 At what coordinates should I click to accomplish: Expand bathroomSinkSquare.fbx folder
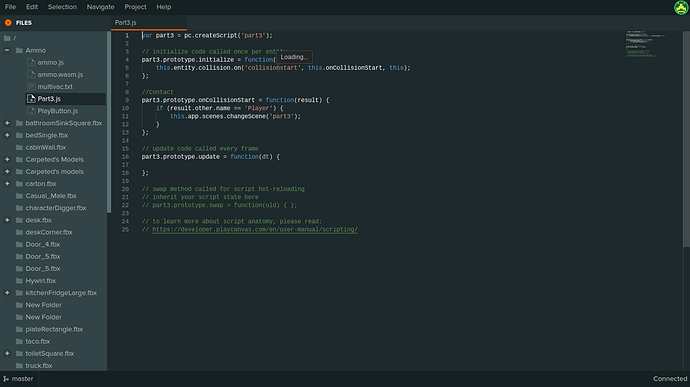pos(7,123)
